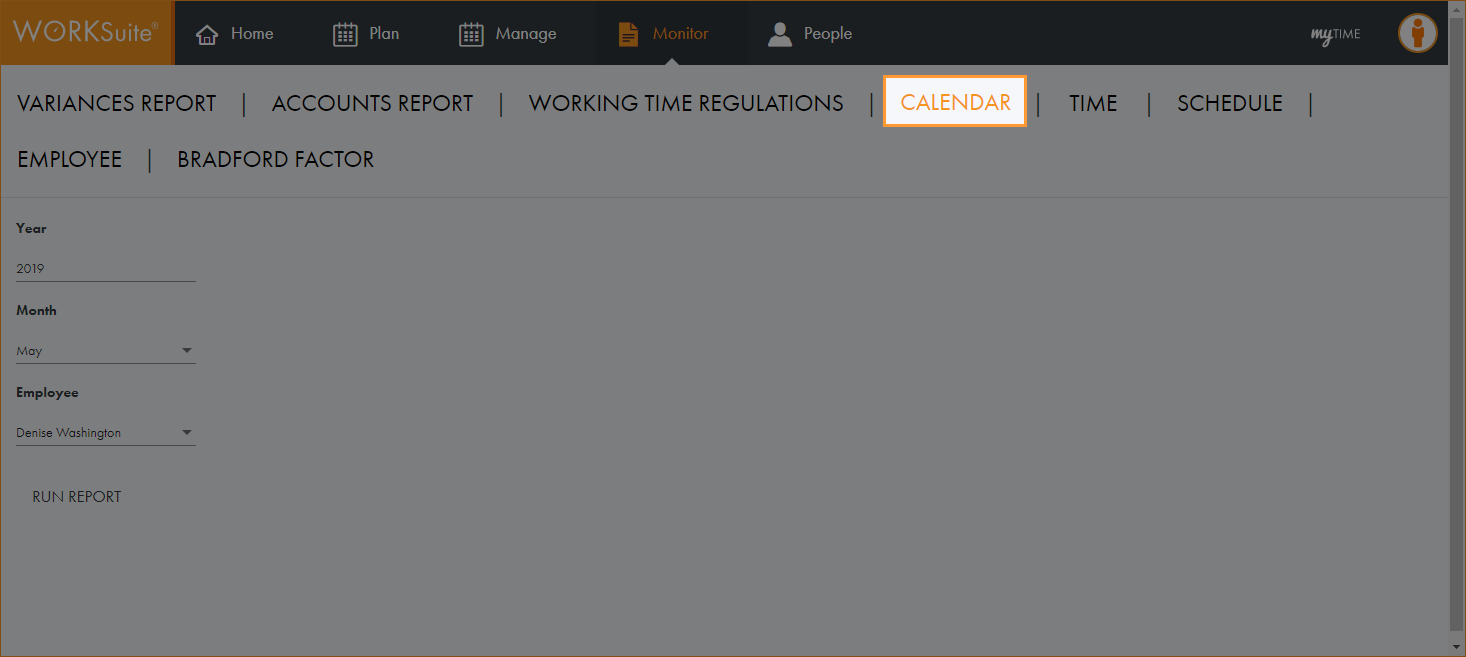1466x657 pixels.
Task: Click the Manage calendar icon
Action: (471, 35)
